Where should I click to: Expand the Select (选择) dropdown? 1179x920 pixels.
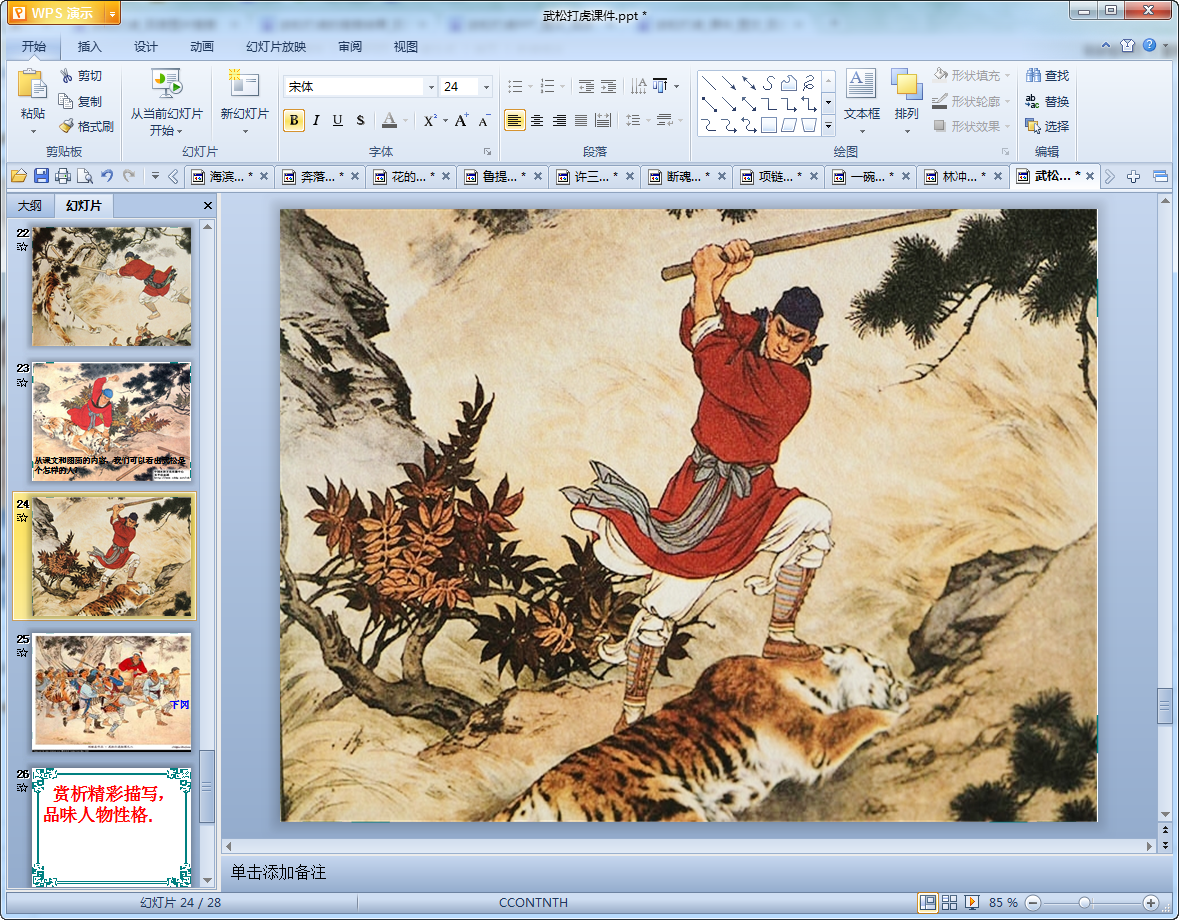click(x=1048, y=126)
